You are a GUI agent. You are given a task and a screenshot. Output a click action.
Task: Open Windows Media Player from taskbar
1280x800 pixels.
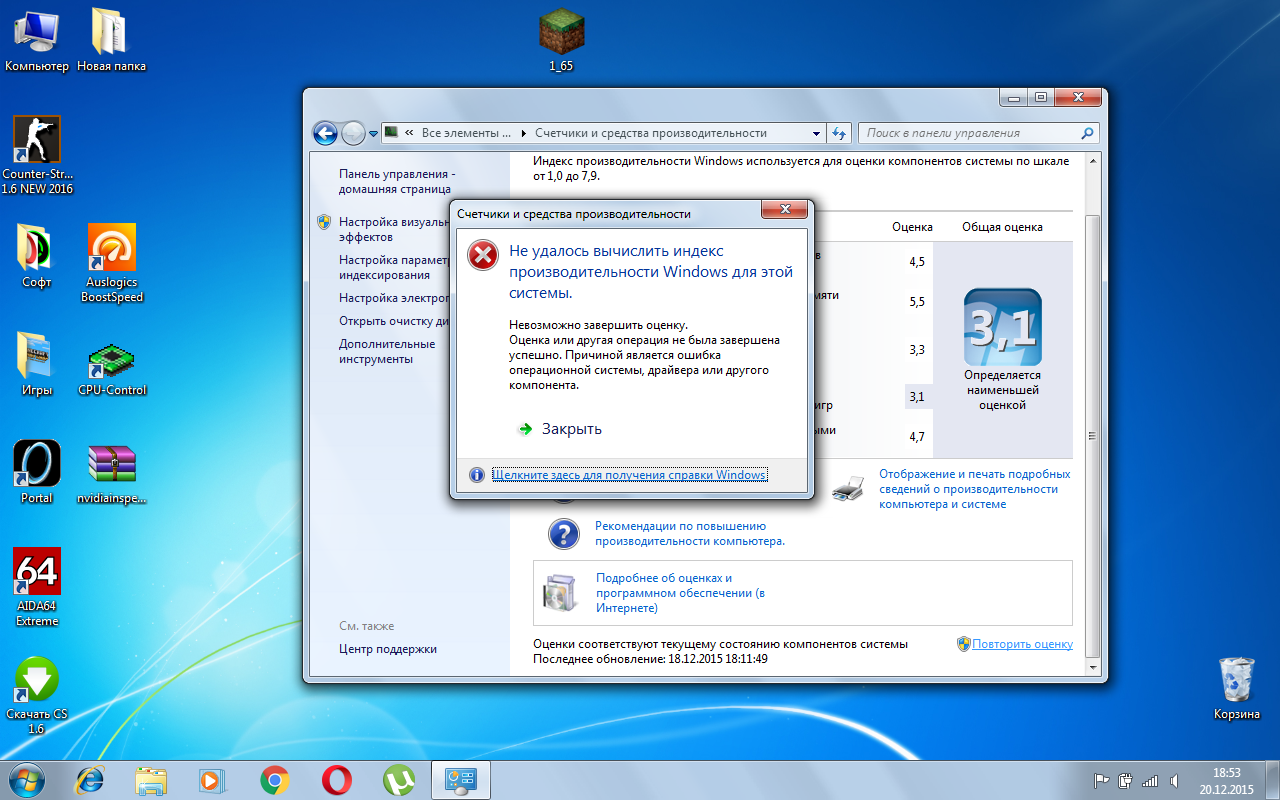[213, 780]
